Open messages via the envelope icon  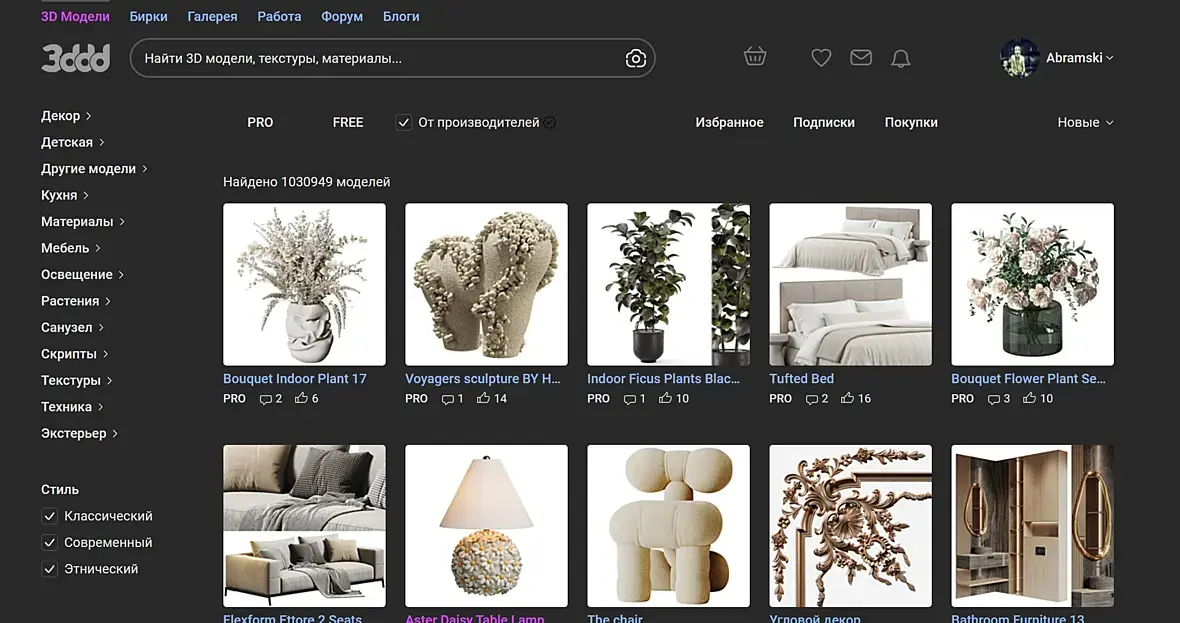pyautogui.click(x=861, y=57)
